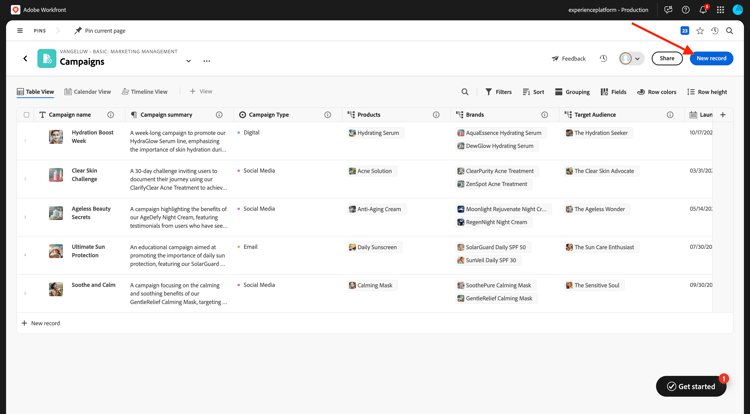Switch to Table View tab

35,91
